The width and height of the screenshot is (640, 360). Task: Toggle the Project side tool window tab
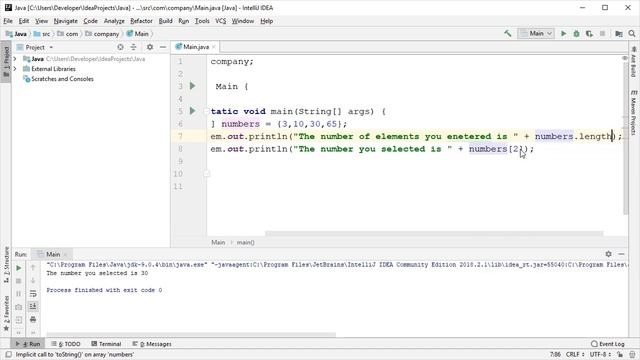coord(6,62)
